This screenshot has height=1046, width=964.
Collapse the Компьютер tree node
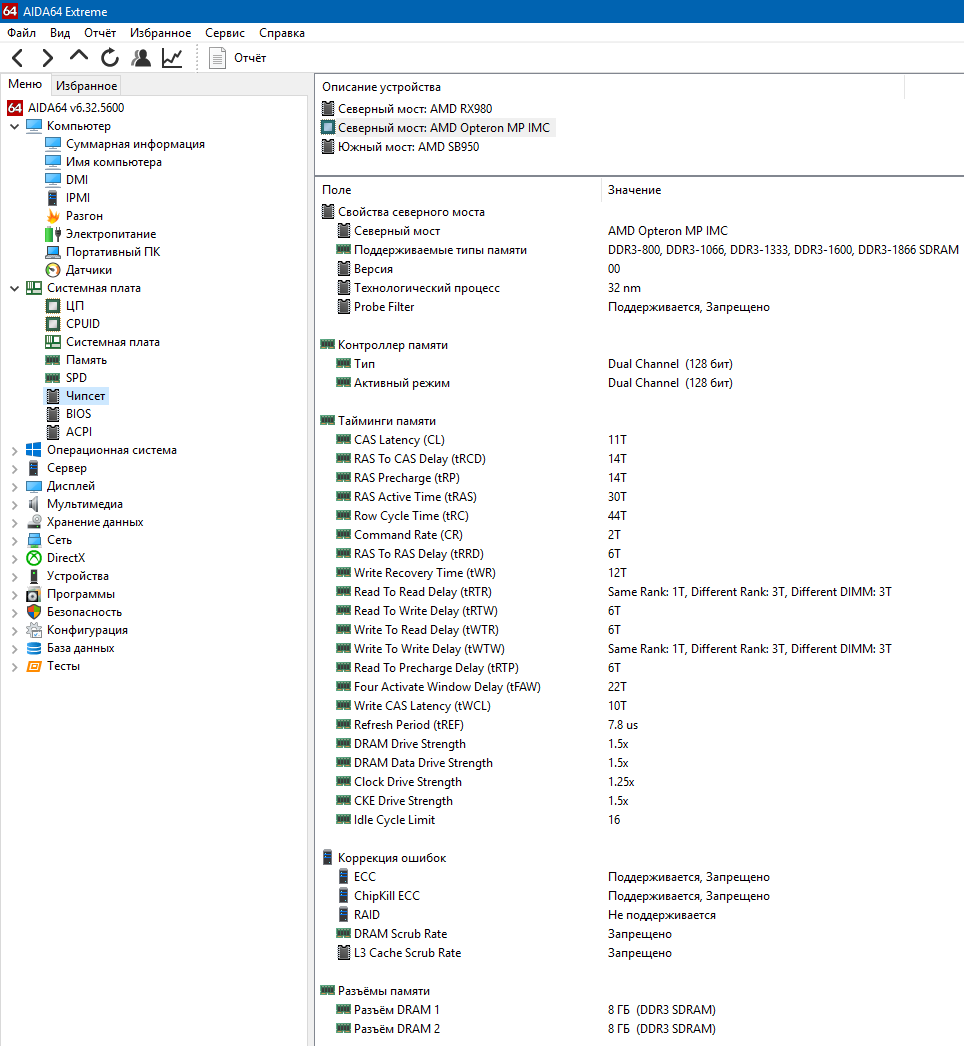click(x=15, y=126)
